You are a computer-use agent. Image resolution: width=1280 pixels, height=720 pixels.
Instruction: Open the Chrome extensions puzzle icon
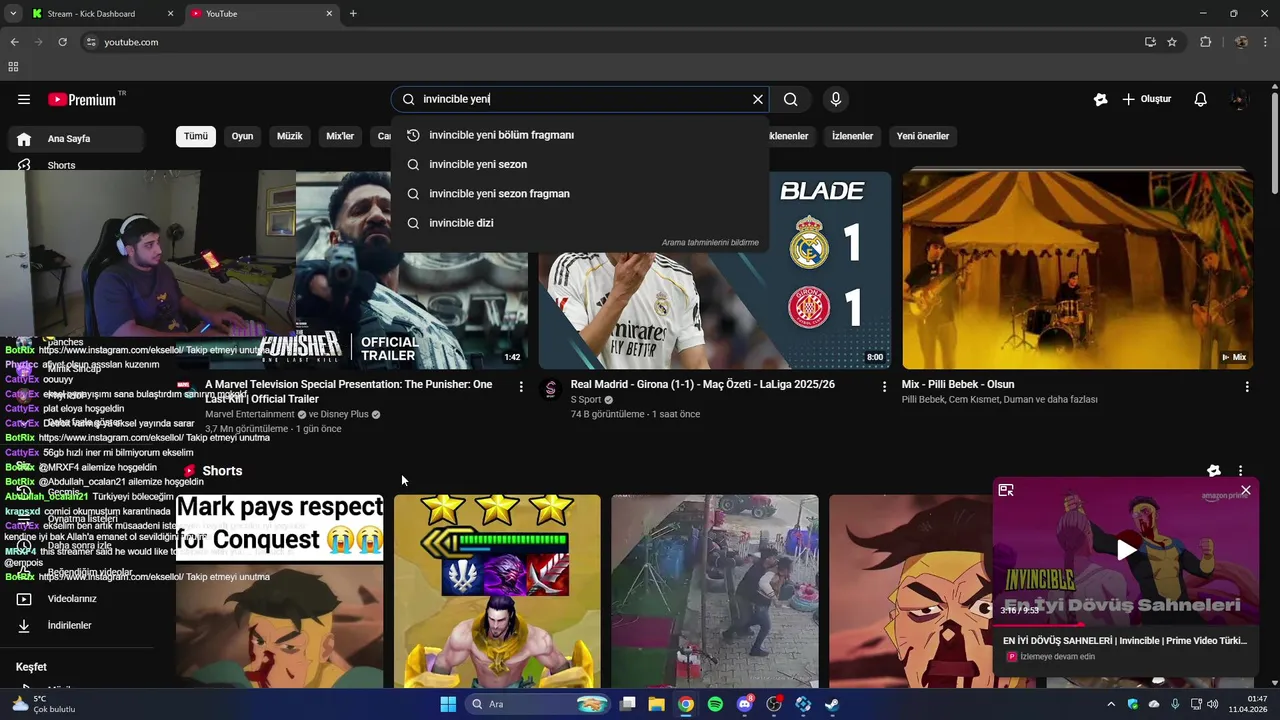(1205, 42)
